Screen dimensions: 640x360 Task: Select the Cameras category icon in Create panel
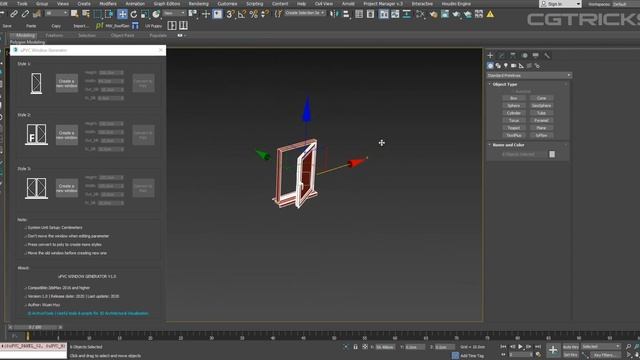tap(513, 66)
